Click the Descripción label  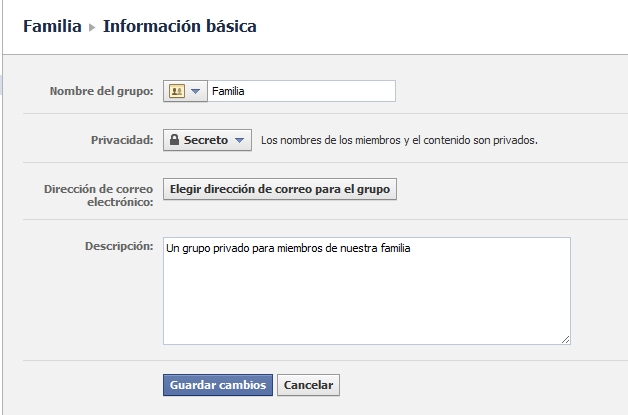[x=119, y=246]
